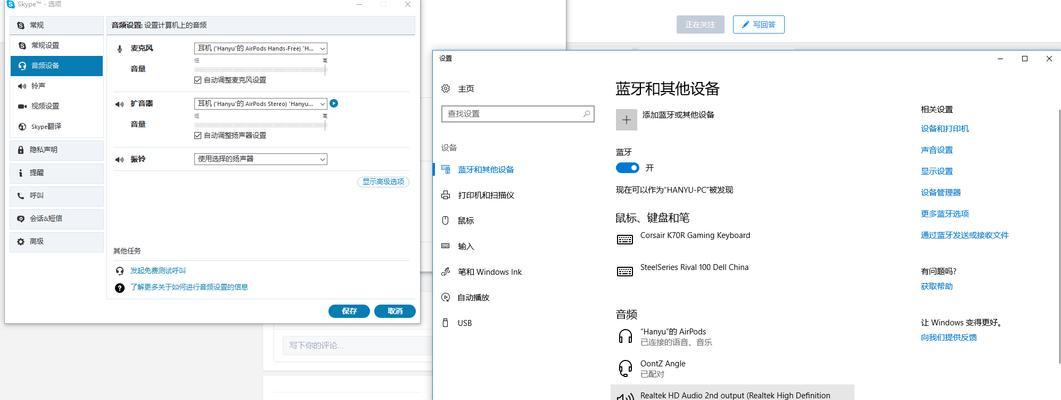Image resolution: width=1061 pixels, height=400 pixels.
Task: Select Realtek HD Audio 2nd output device
Action: 734,393
